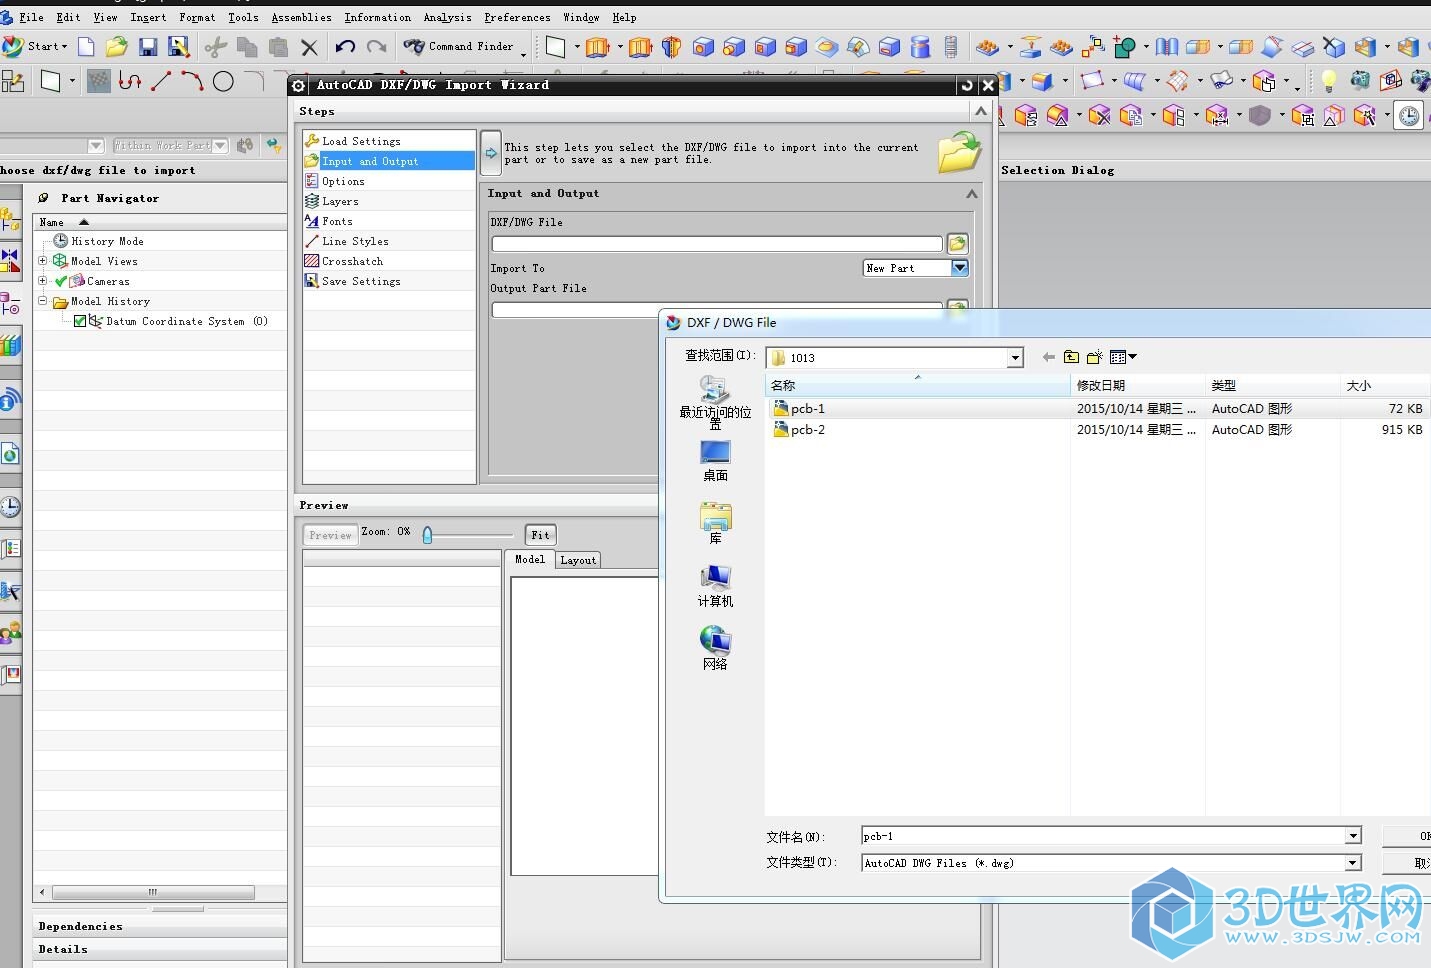Select the Unite boolean icon with the plus sign

[x=1125, y=46]
